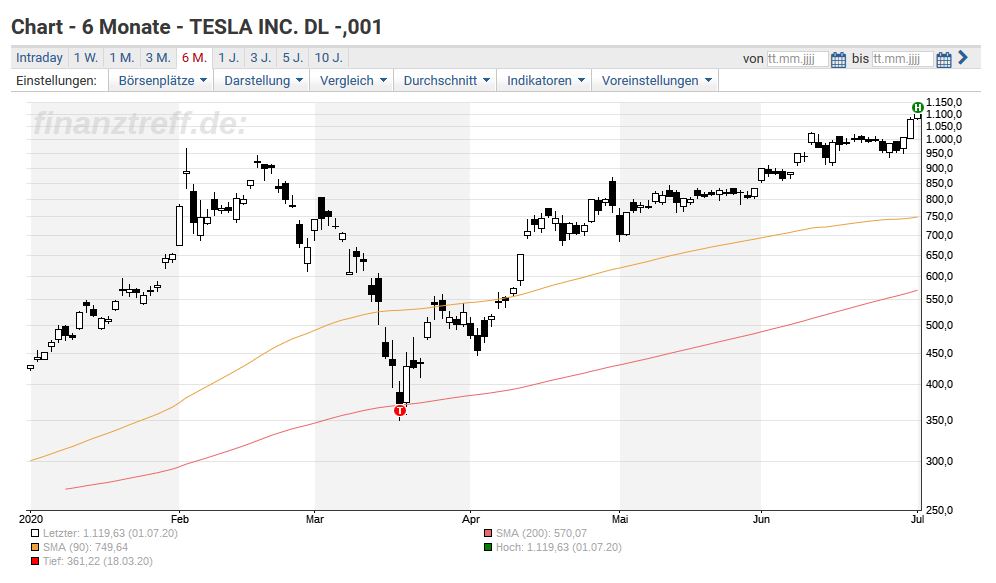
Task: Click the white Letzter legend swatch
Action: click(x=35, y=533)
